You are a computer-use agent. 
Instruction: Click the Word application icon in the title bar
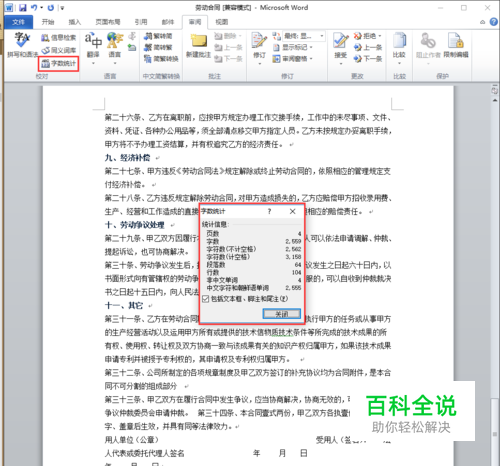coord(9,7)
